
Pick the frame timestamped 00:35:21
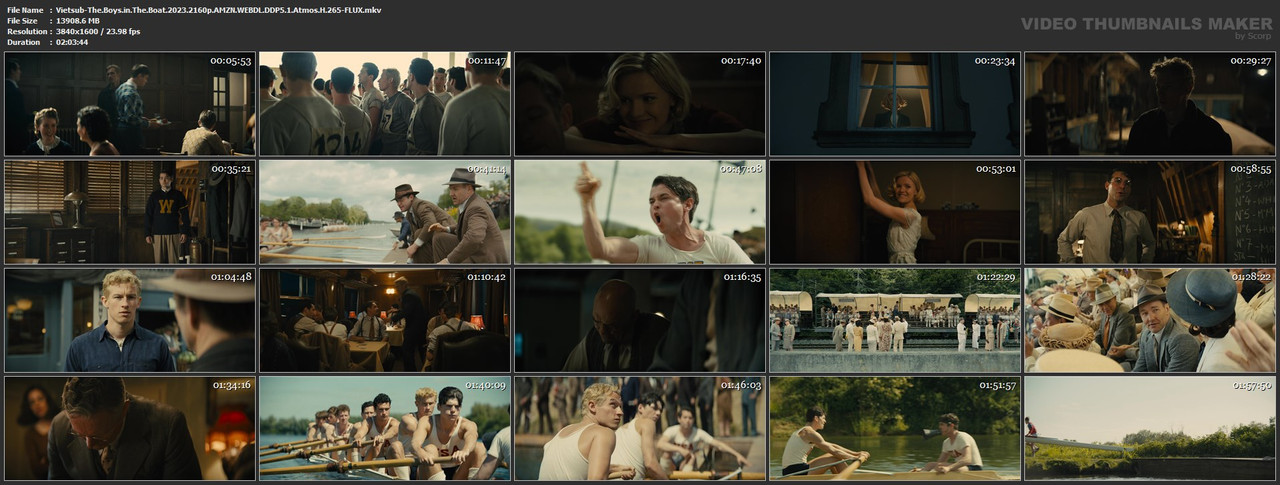pos(130,212)
